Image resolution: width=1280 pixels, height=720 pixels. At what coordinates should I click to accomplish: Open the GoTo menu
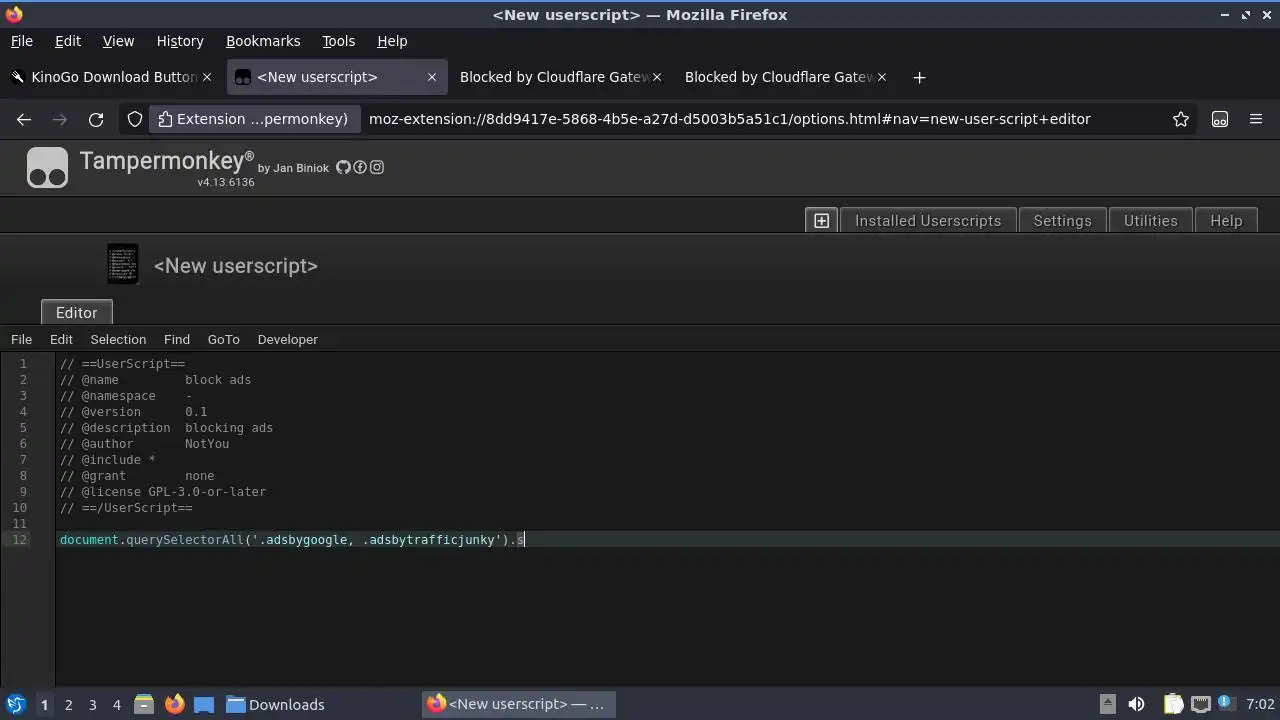[223, 339]
